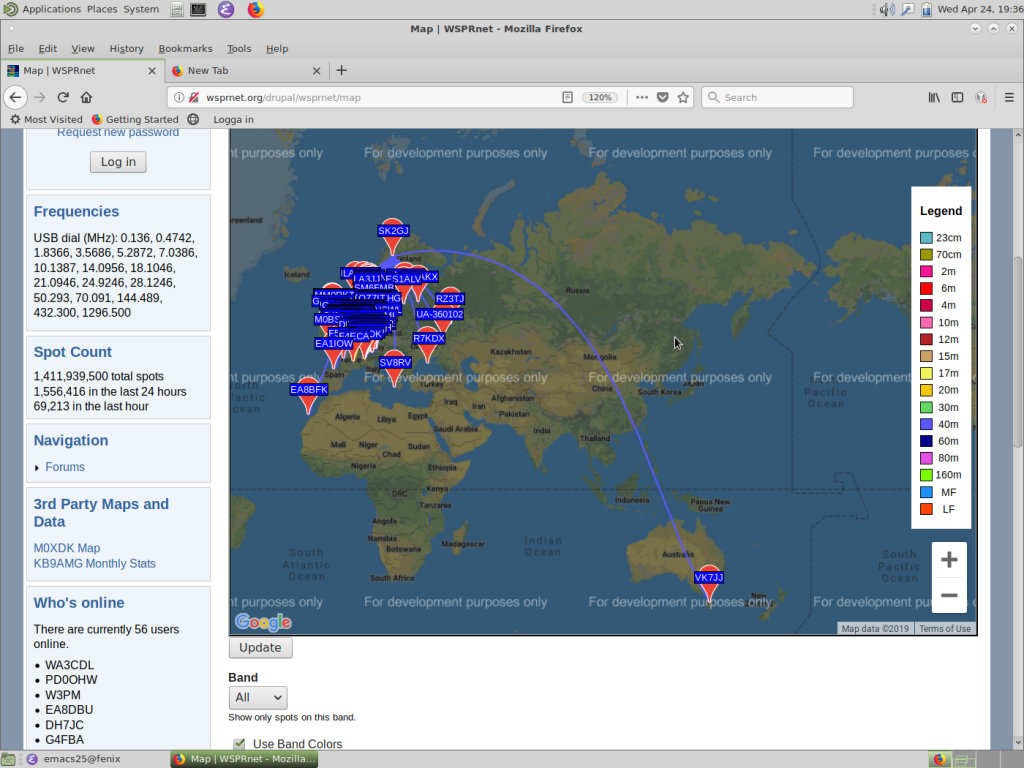This screenshot has width=1024, height=768.
Task: Launch Firefox from top panel icon
Action: point(255,9)
